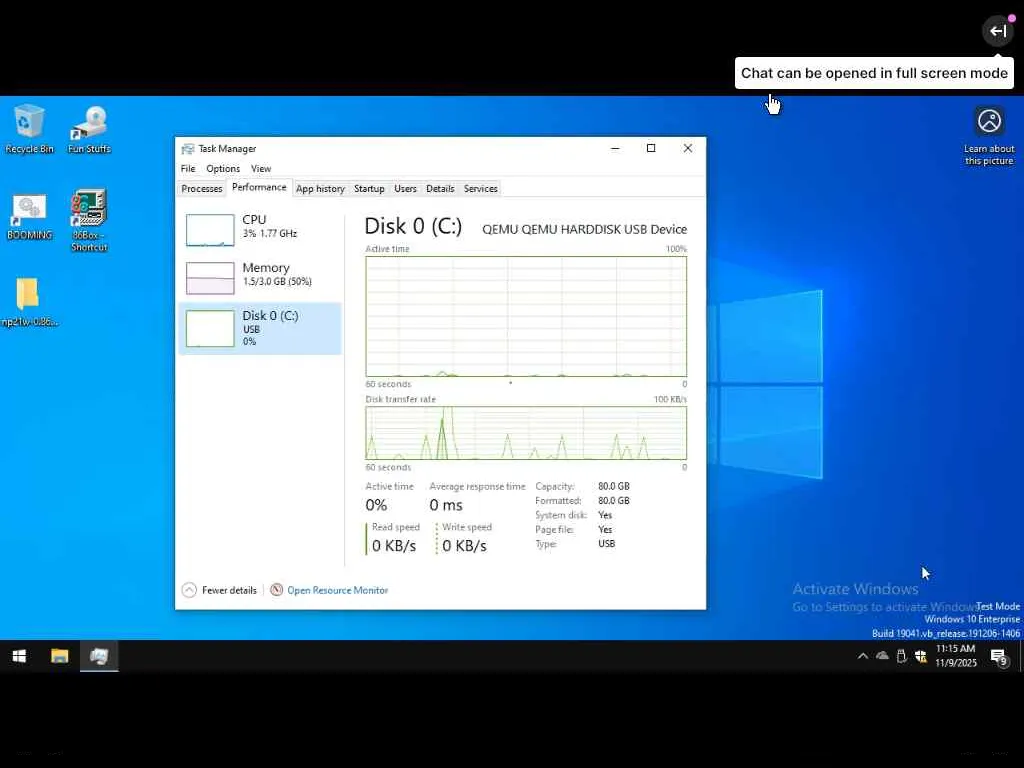Switch to the Processes tab
Image resolution: width=1024 pixels, height=768 pixels.
[202, 189]
